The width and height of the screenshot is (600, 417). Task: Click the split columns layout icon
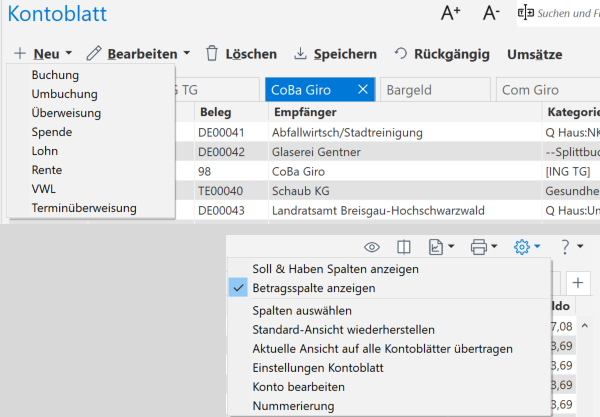(x=403, y=246)
